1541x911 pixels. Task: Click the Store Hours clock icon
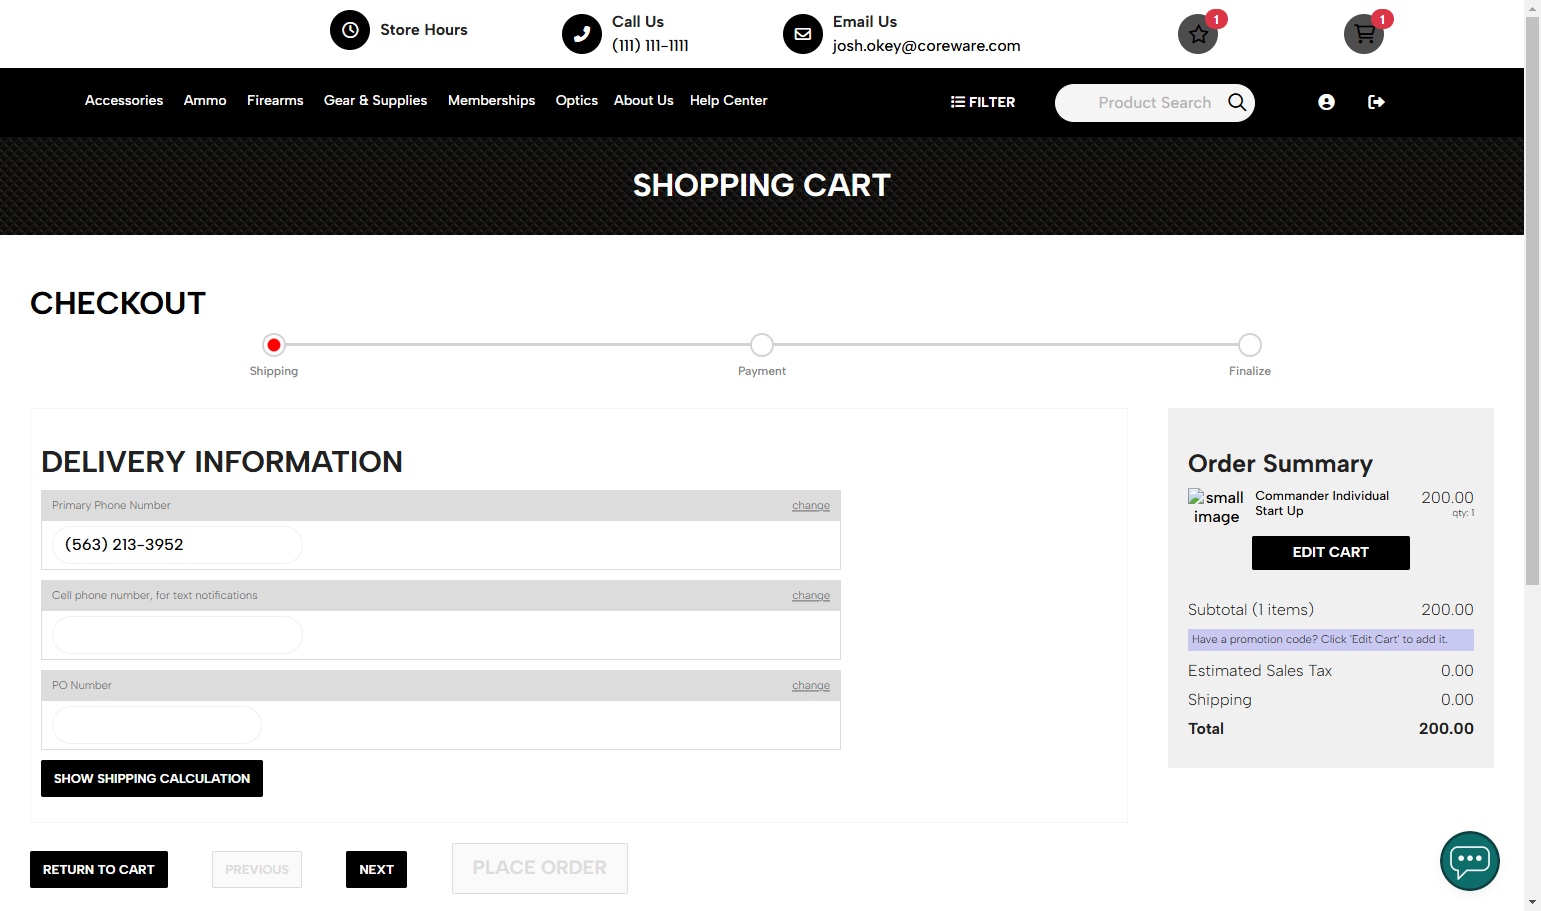(350, 30)
